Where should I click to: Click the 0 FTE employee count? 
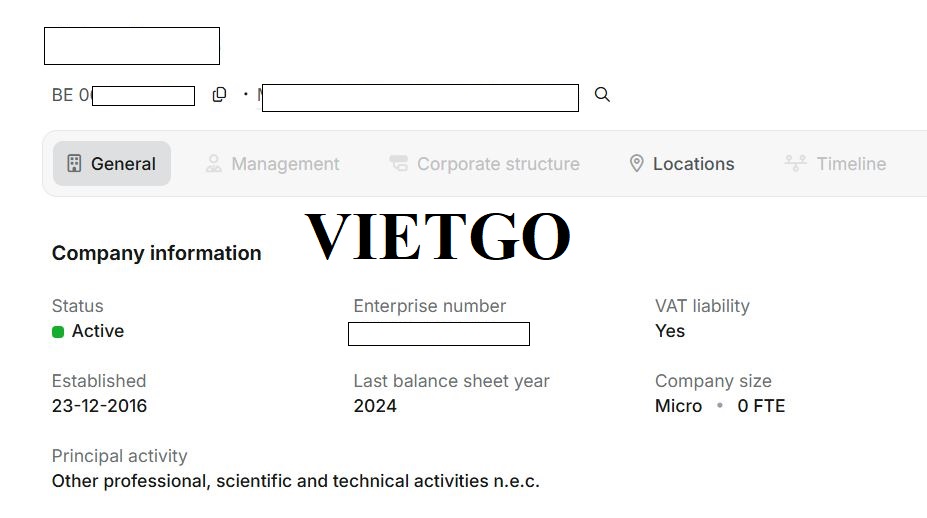coord(761,406)
